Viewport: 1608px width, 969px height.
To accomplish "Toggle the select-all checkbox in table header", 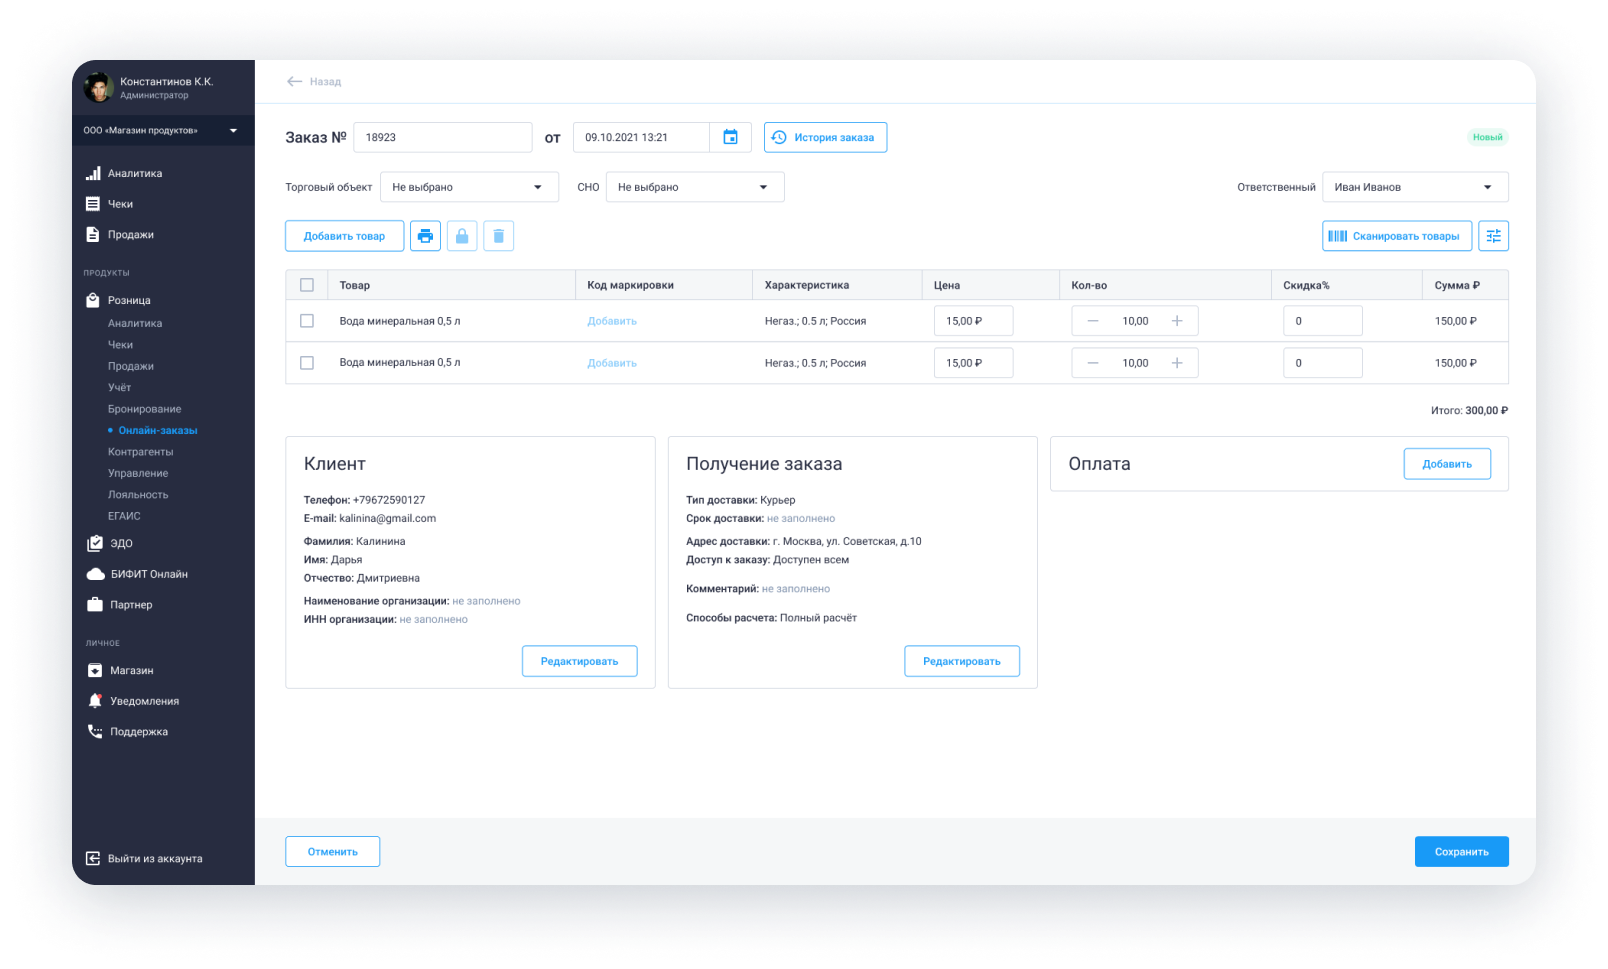I will pos(307,285).
